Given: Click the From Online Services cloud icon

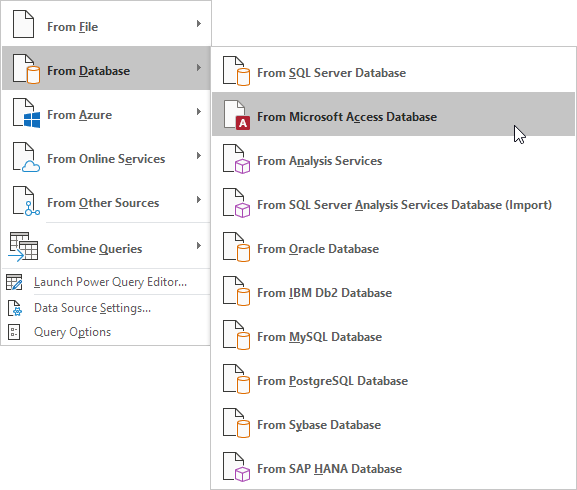Looking at the screenshot, I should point(26,157).
